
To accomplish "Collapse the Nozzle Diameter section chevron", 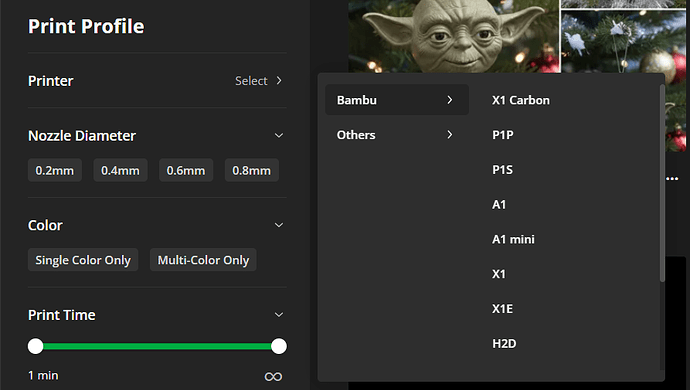I will tap(279, 136).
